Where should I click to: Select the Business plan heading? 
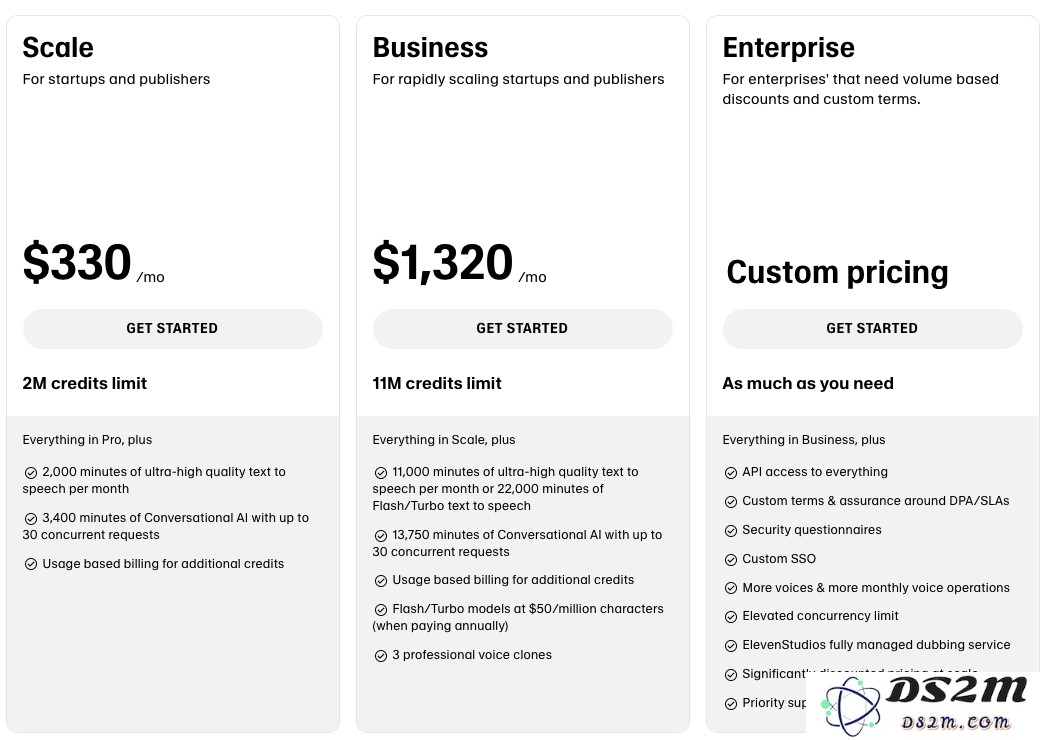(x=430, y=48)
